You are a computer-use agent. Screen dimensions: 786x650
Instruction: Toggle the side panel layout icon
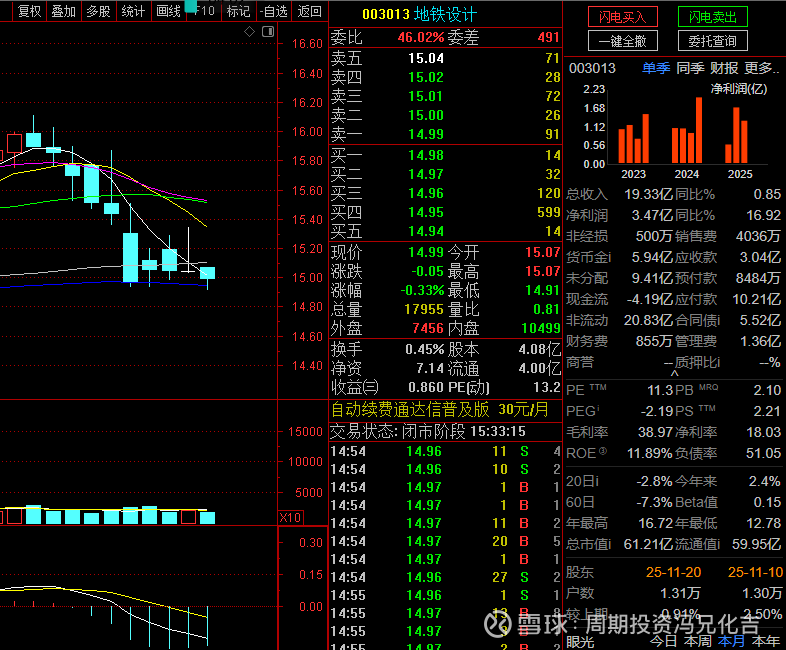(x=268, y=32)
